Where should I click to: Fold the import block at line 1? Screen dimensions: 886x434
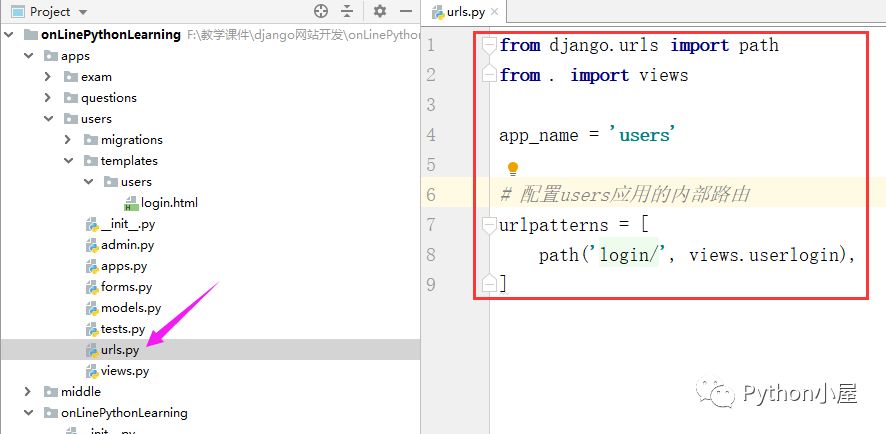click(489, 46)
